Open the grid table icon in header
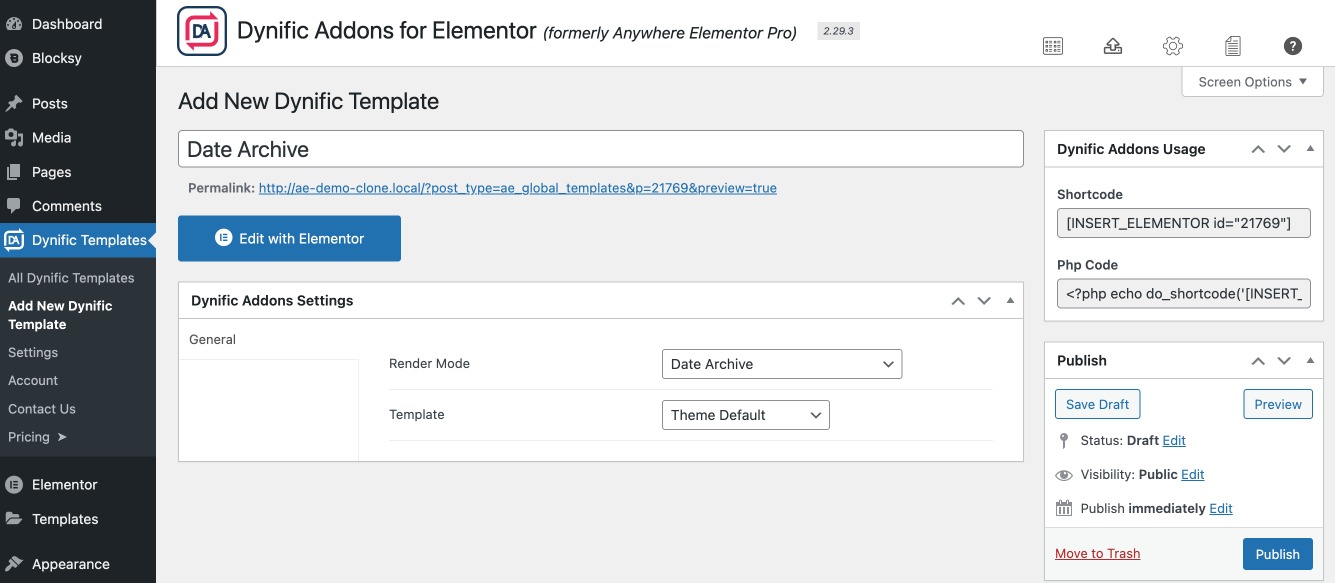1335x583 pixels. (x=1052, y=46)
